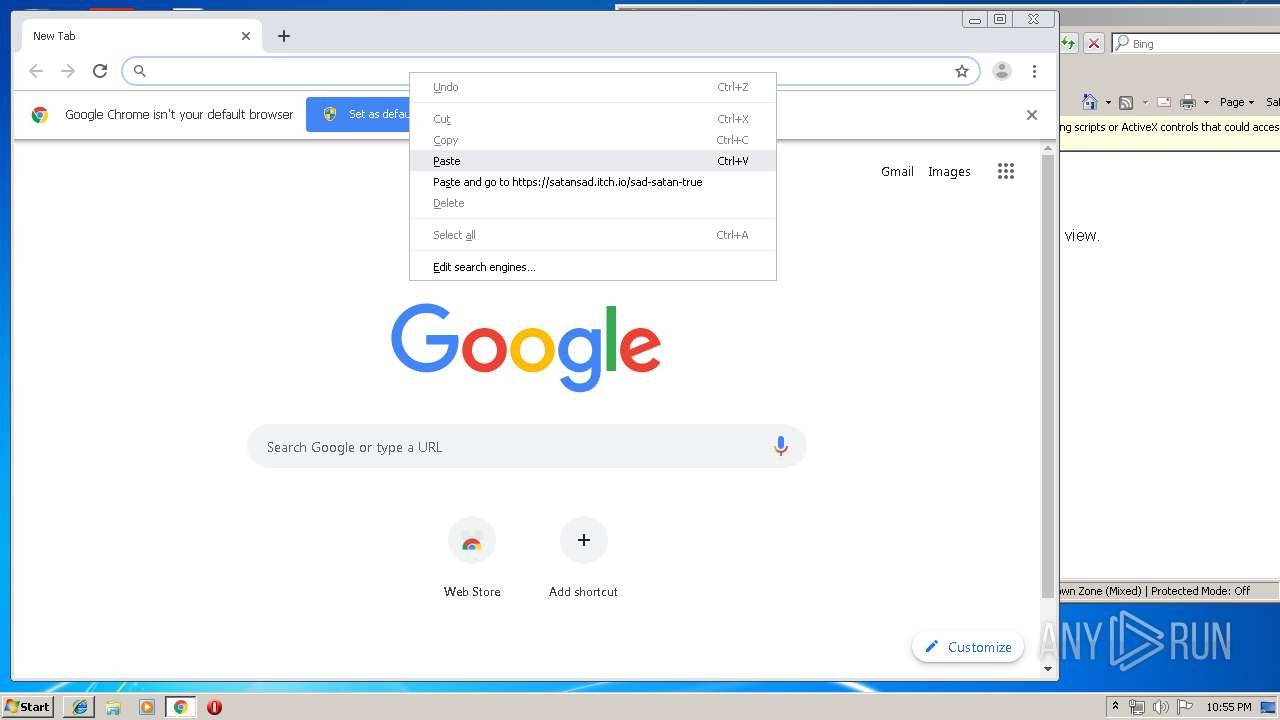Viewport: 1280px width, 720px height.
Task: Click the Cut entry in the context menu
Action: tap(593, 119)
